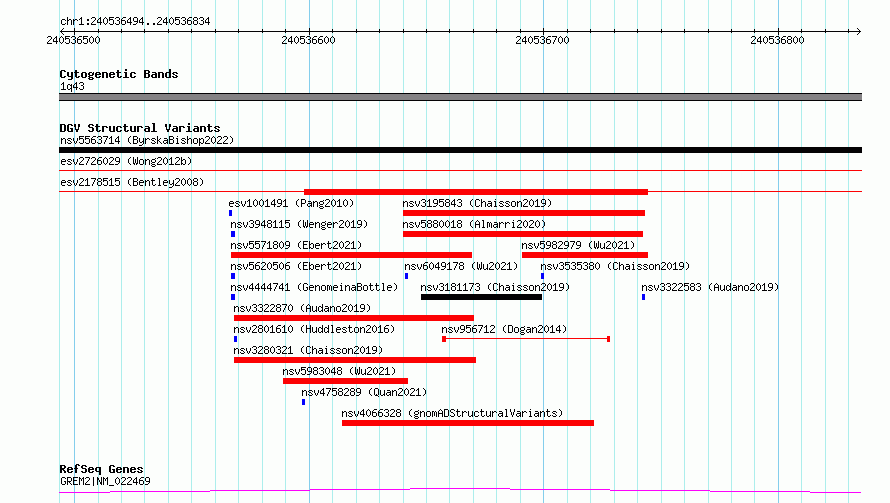Click ruler position 240536700
Image resolution: width=890 pixels, height=503 pixels.
tap(542, 40)
